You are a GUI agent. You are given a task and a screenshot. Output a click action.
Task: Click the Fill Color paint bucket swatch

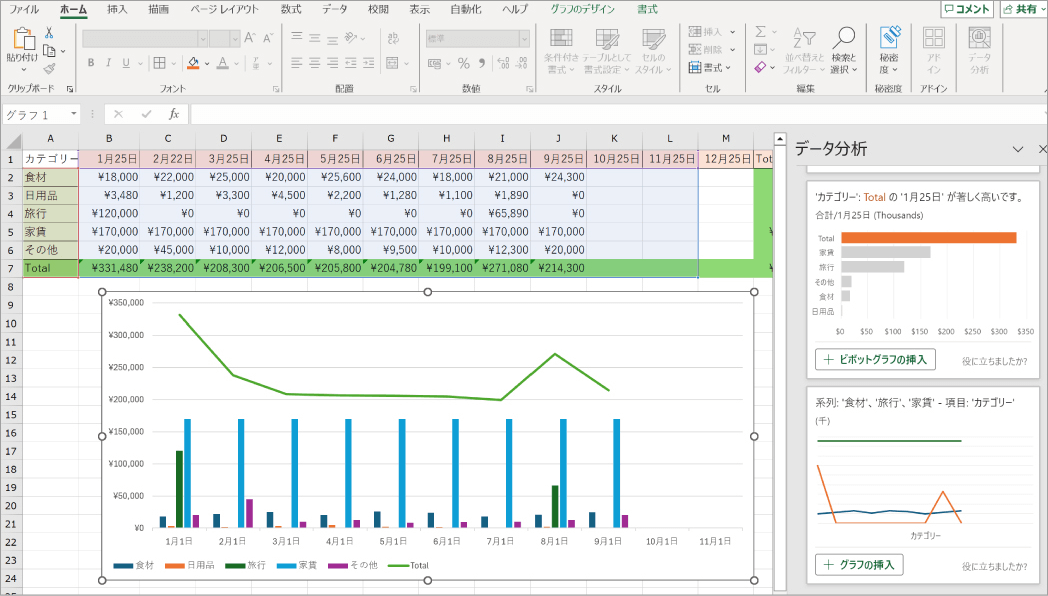(193, 63)
